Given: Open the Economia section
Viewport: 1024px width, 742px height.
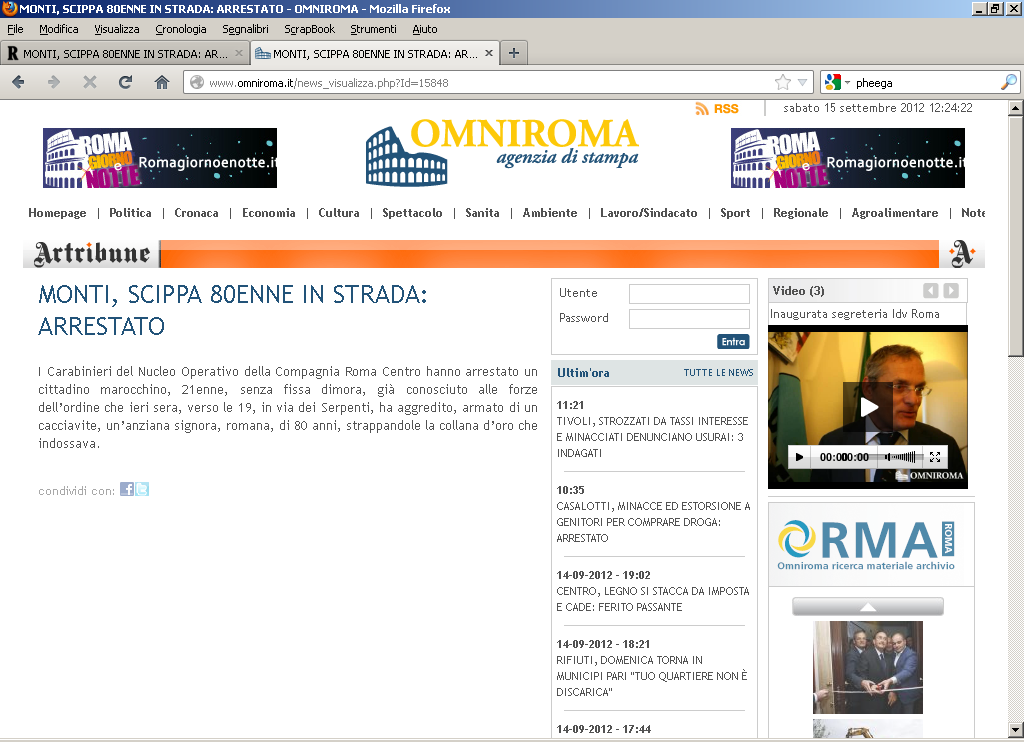Looking at the screenshot, I should point(268,213).
